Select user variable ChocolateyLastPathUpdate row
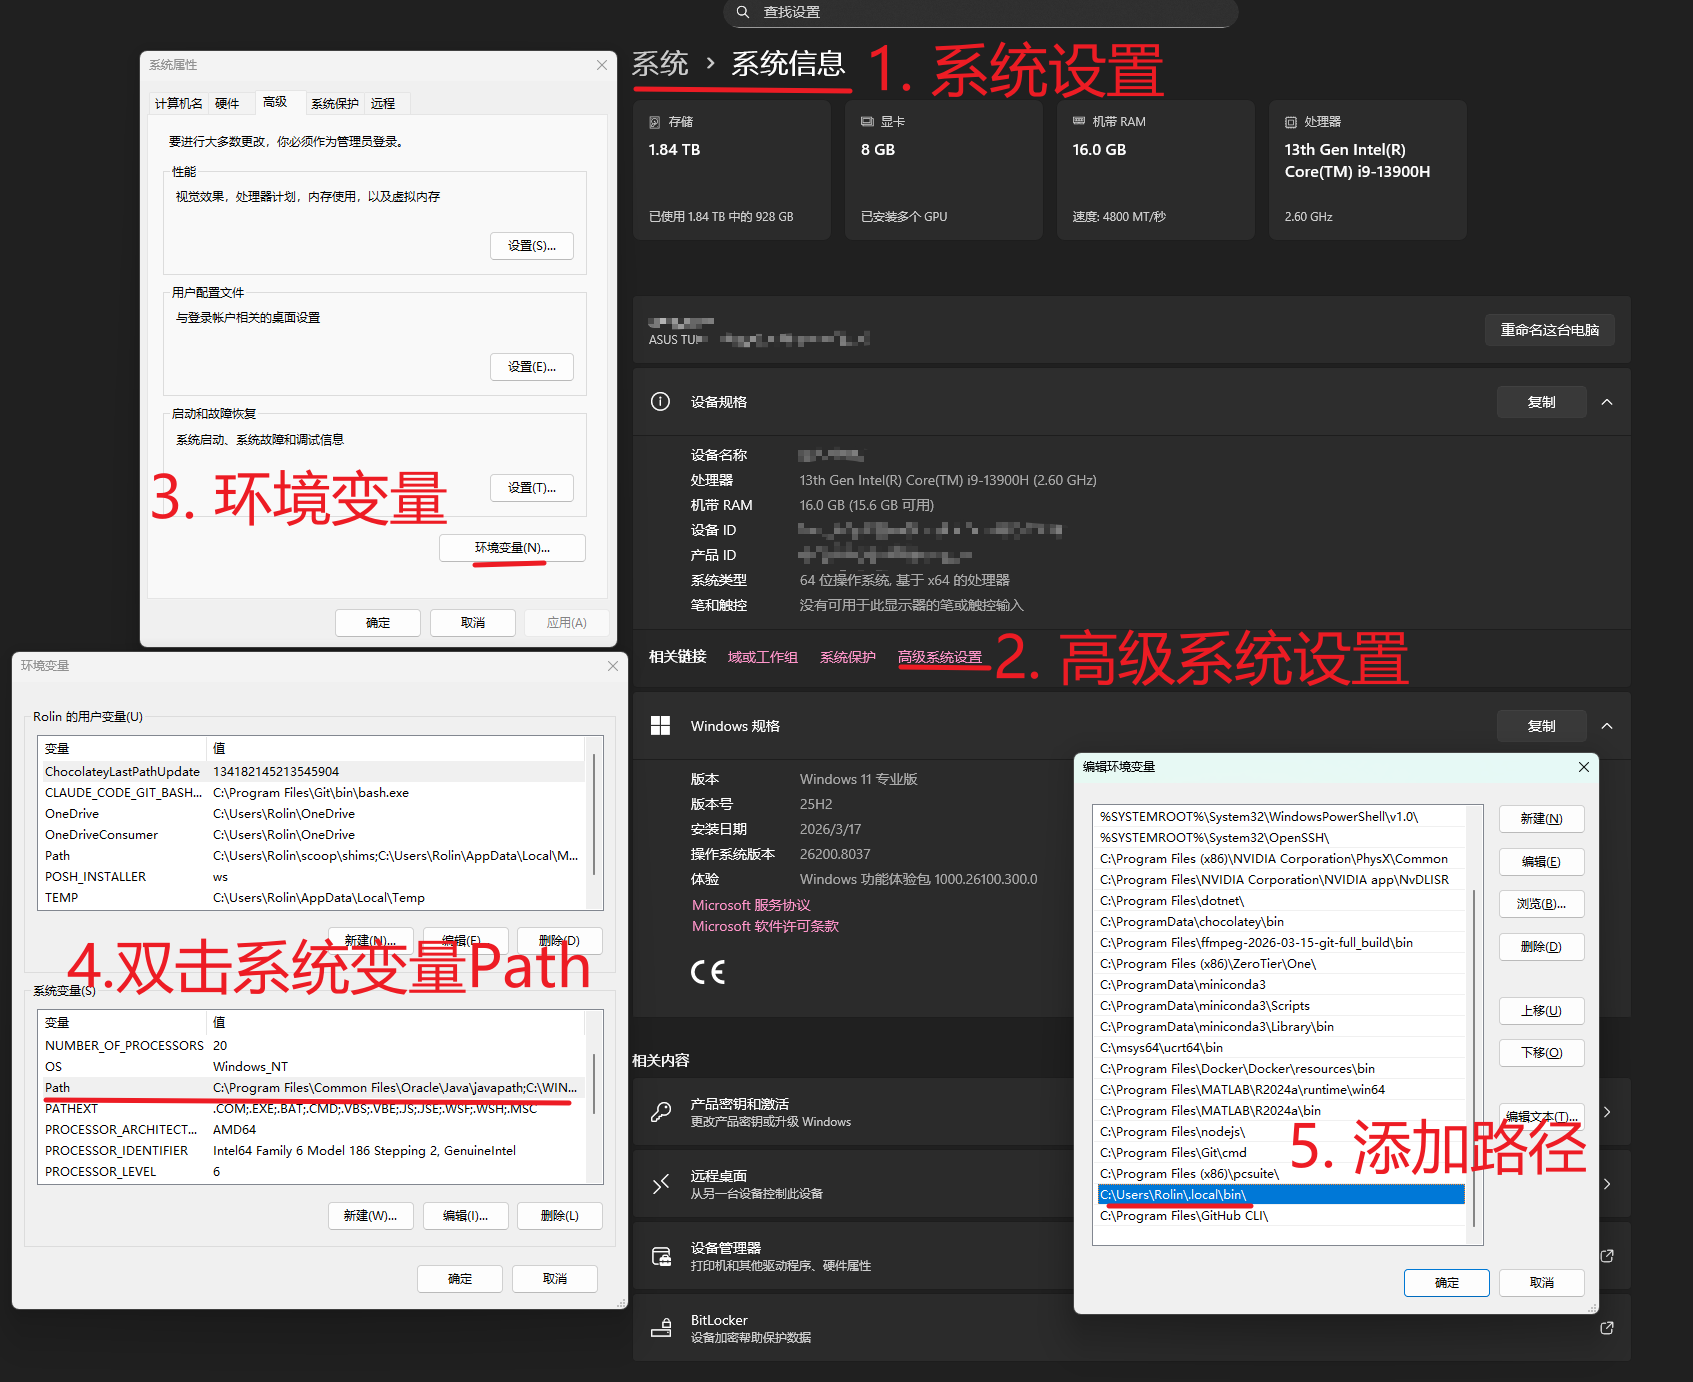This screenshot has height=1382, width=1693. (x=312, y=772)
